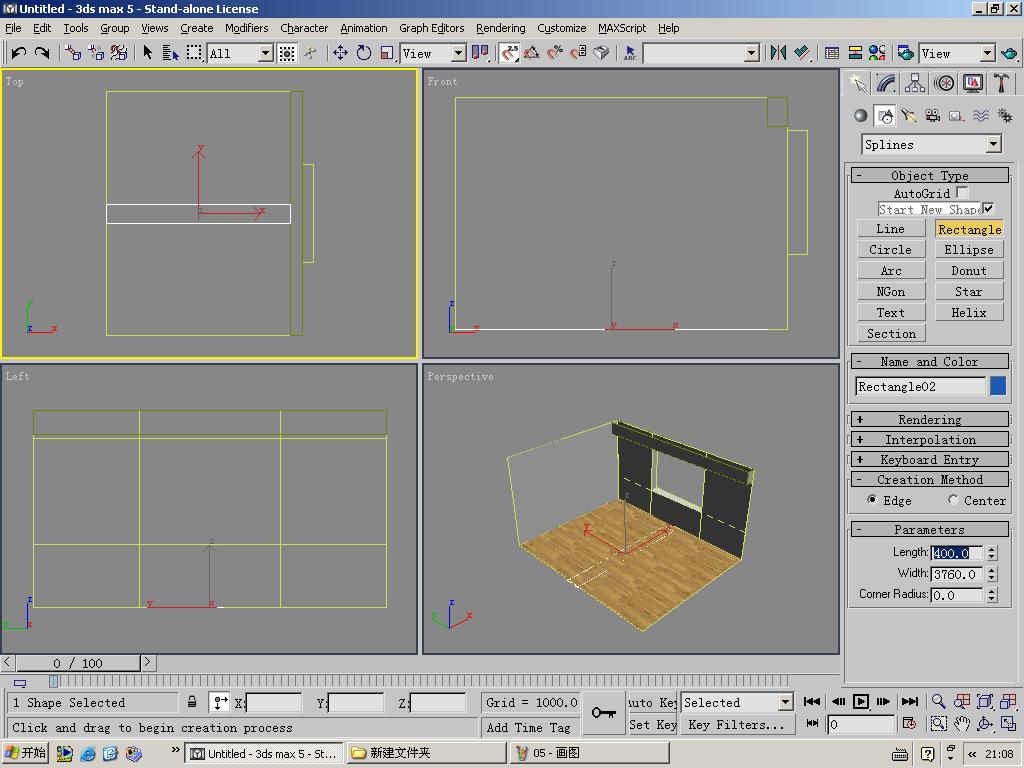Open the Modifiers menu

[246, 28]
